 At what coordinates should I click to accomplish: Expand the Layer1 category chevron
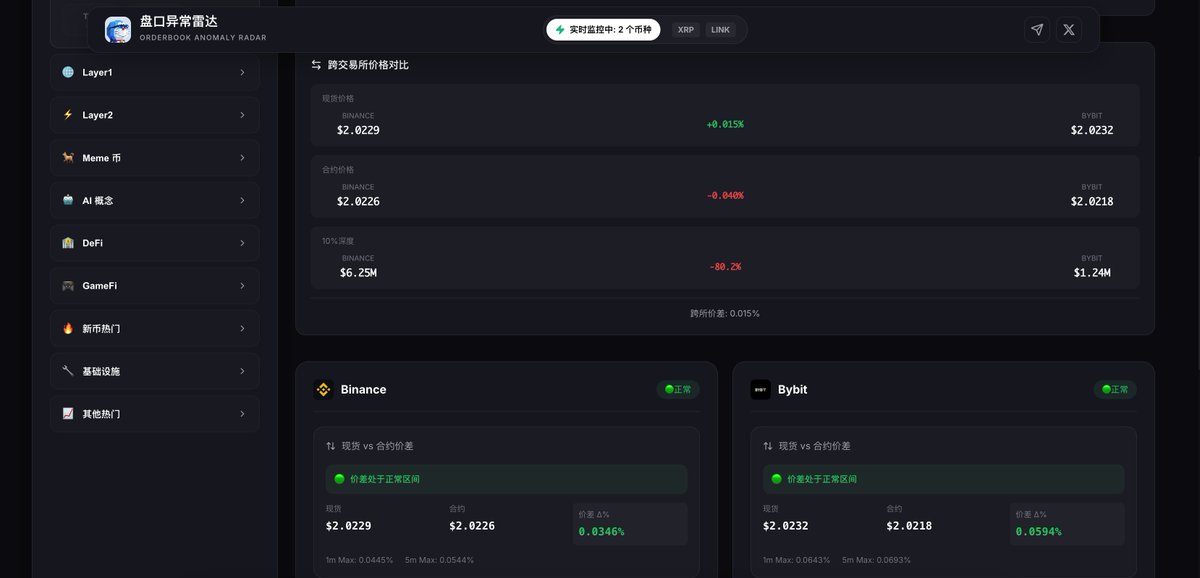point(242,72)
